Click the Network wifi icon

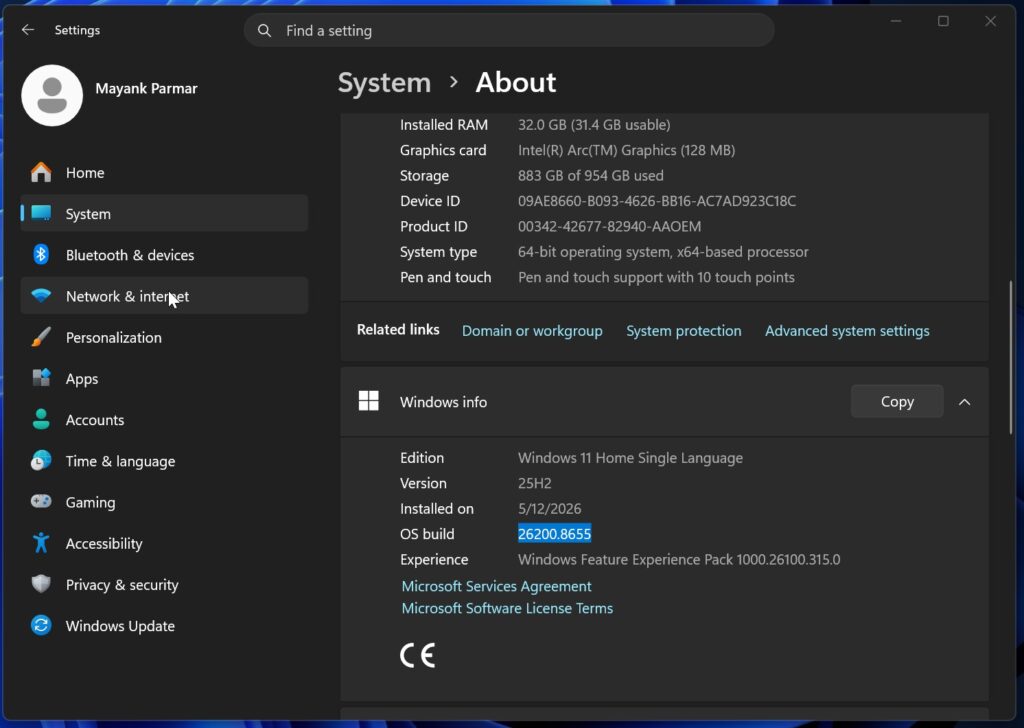point(41,296)
